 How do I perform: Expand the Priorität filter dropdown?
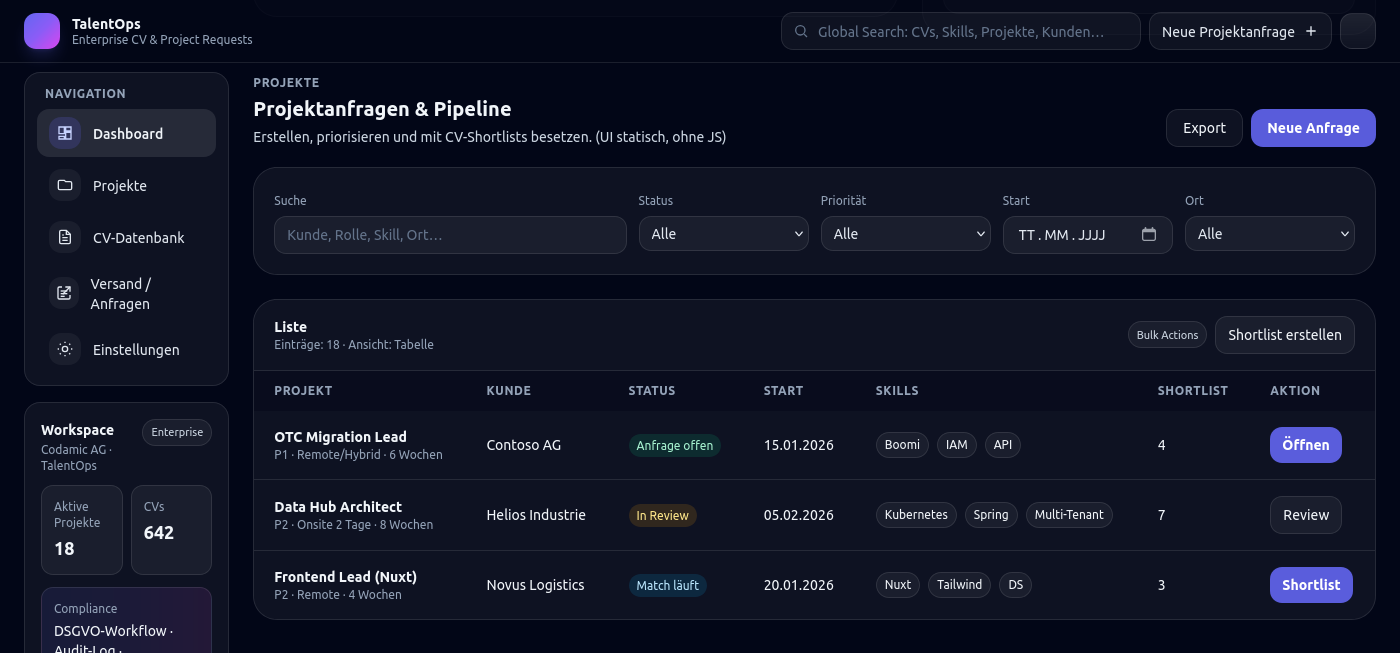tap(905, 234)
